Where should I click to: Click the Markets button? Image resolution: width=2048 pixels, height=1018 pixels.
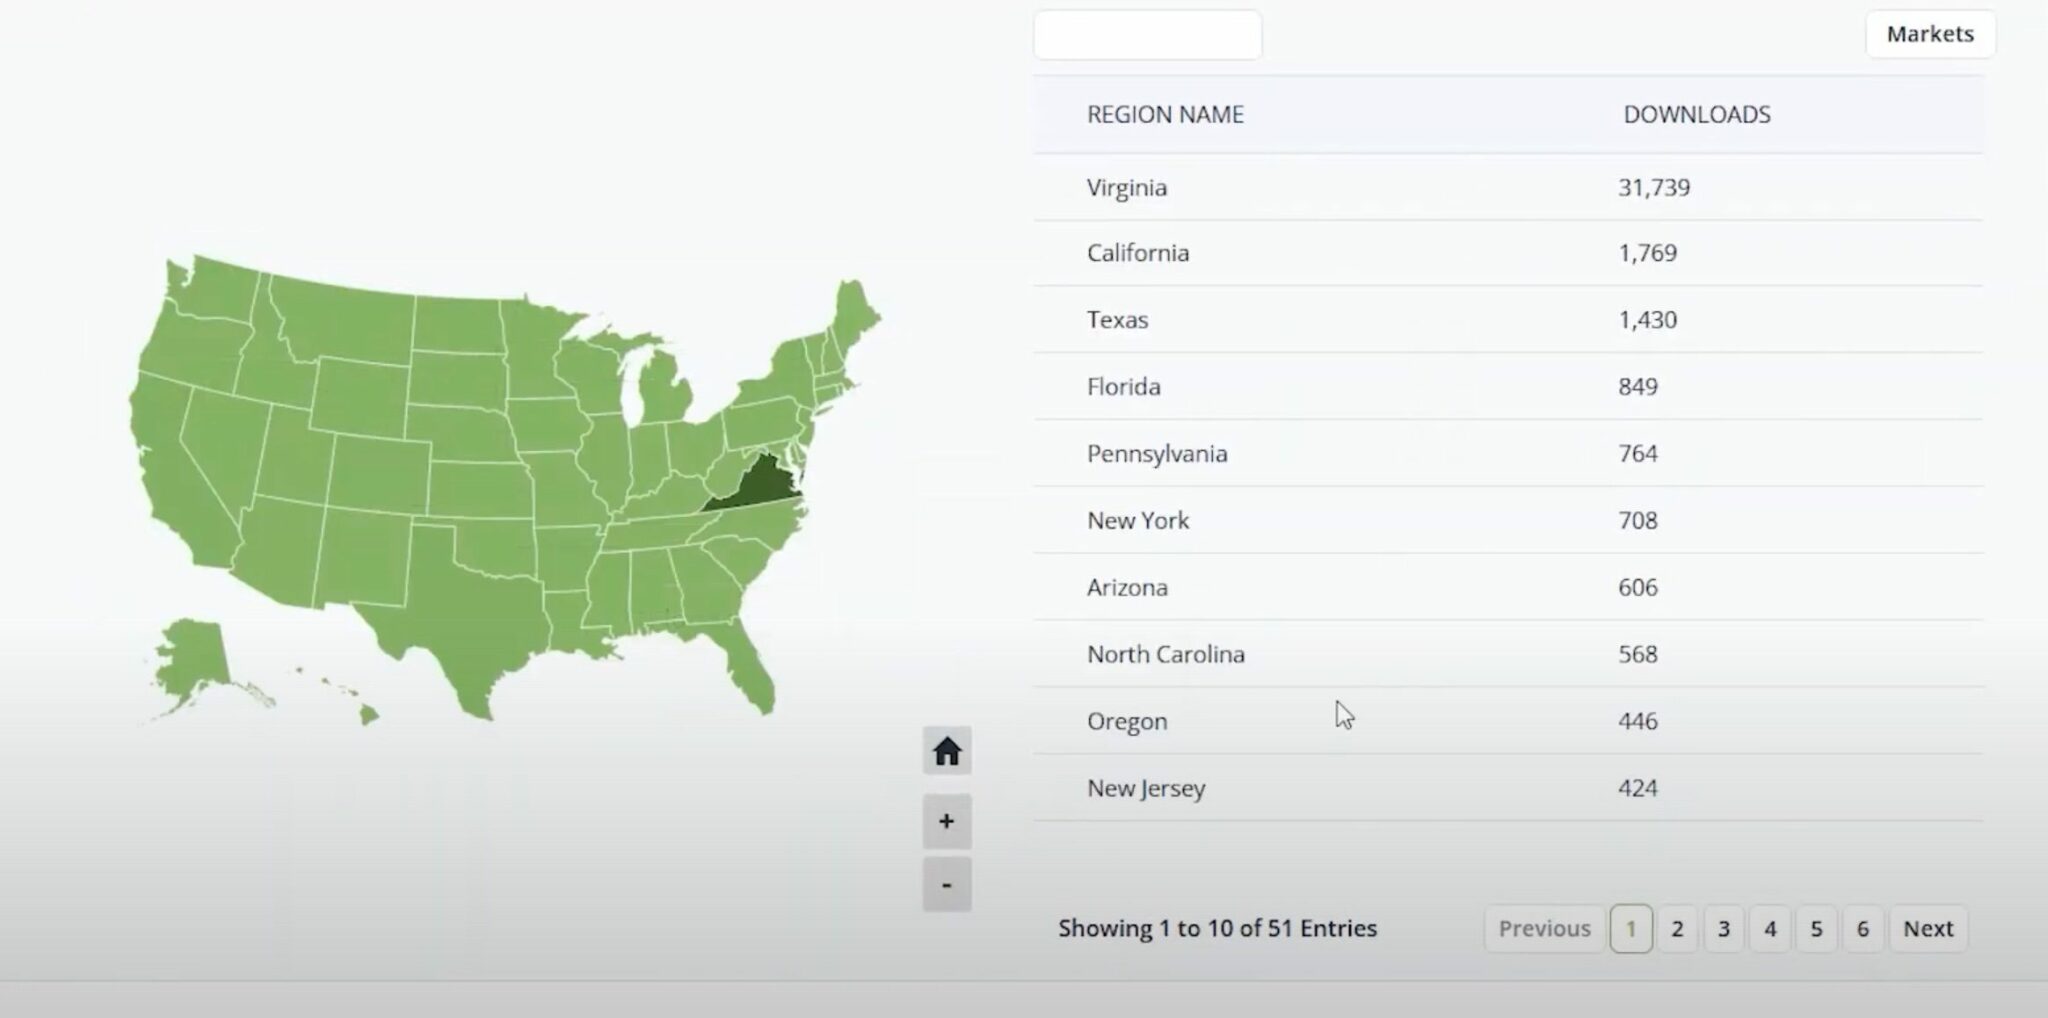tap(1929, 34)
